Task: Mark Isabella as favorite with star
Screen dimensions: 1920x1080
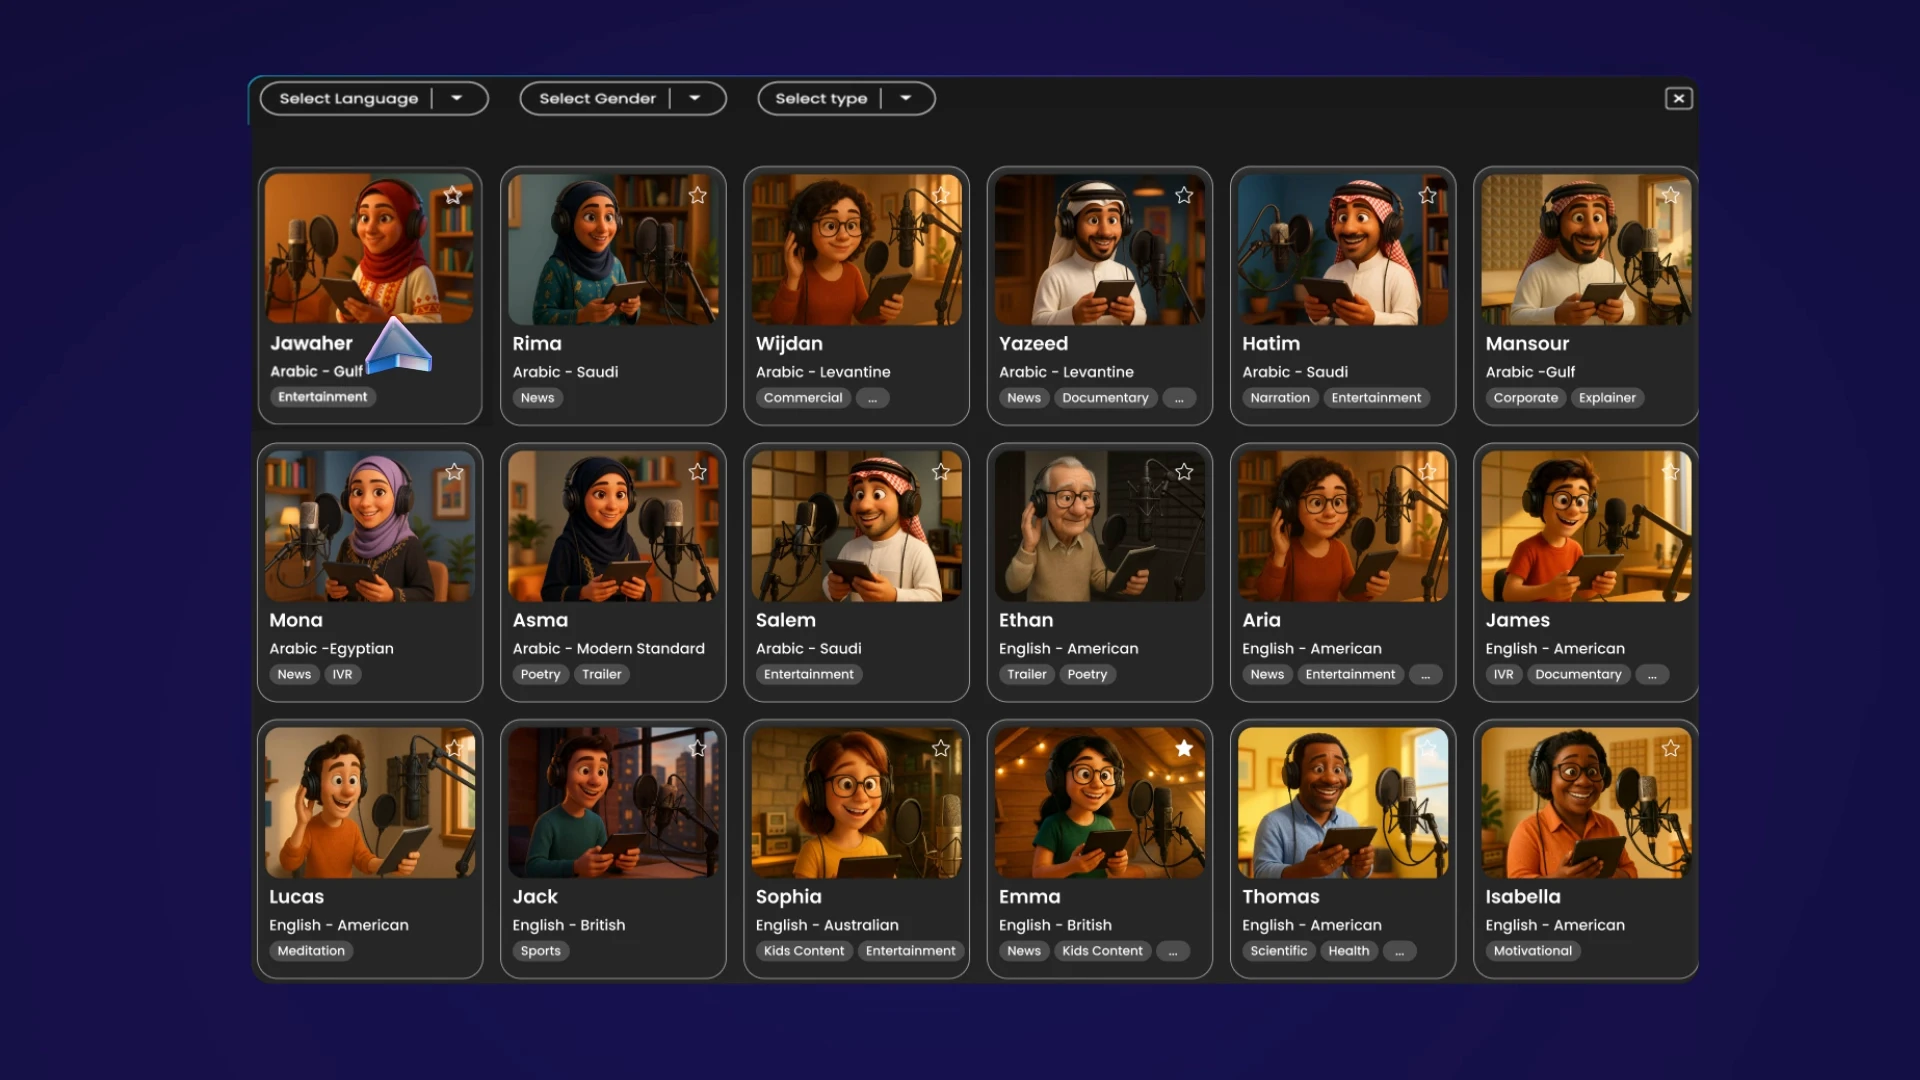Action: click(x=1670, y=748)
